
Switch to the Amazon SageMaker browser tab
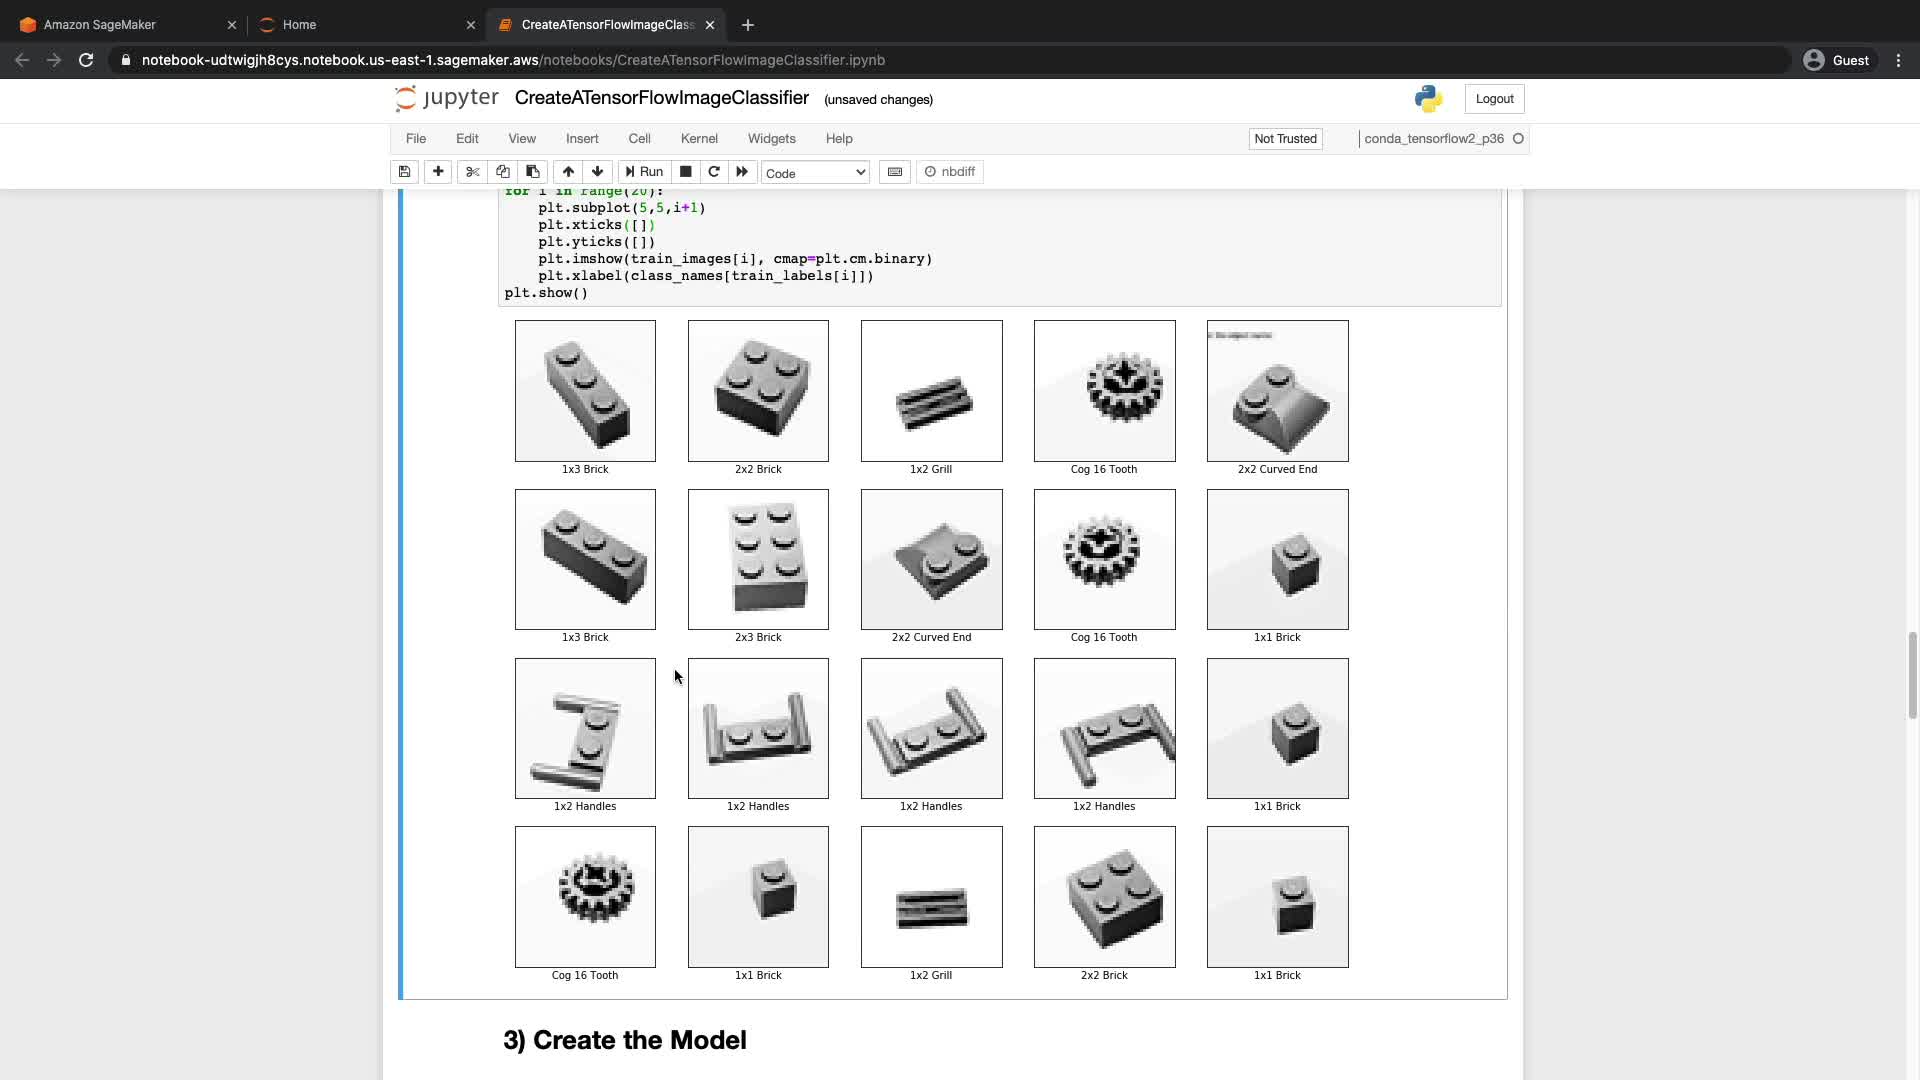(100, 25)
